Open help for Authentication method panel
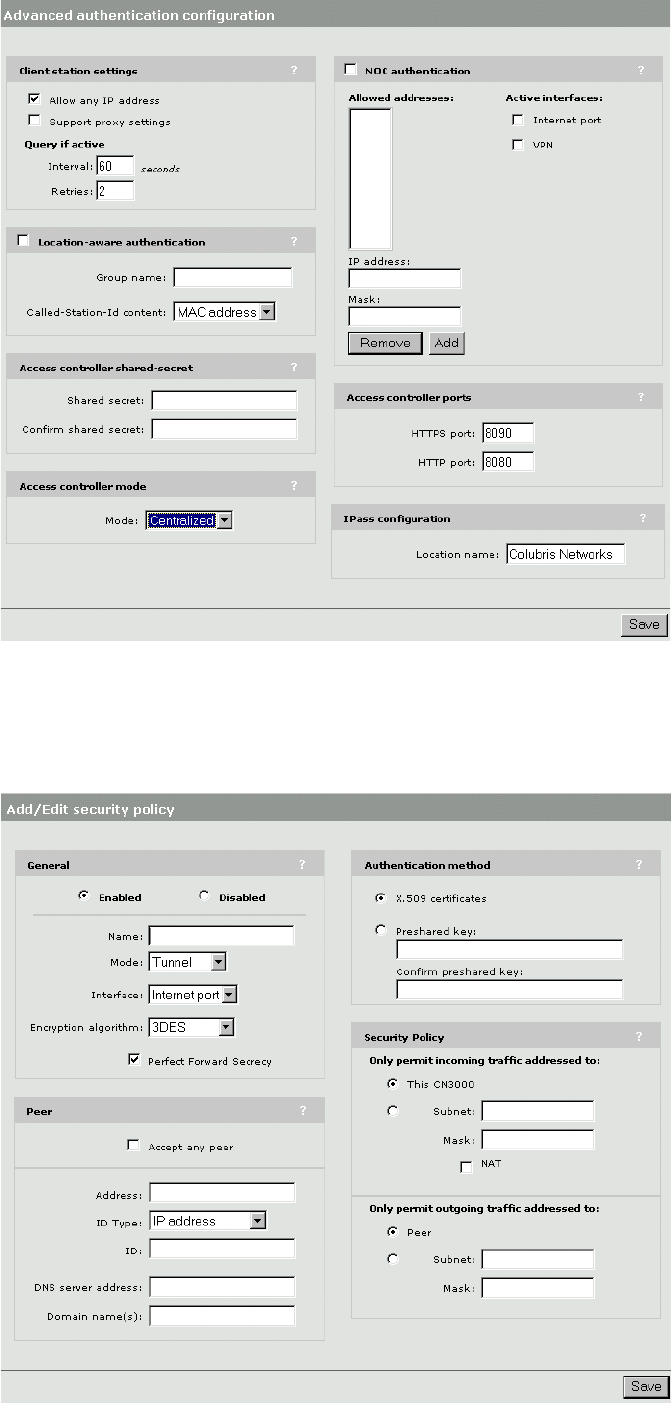The height and width of the screenshot is (1403, 671). pos(639,865)
